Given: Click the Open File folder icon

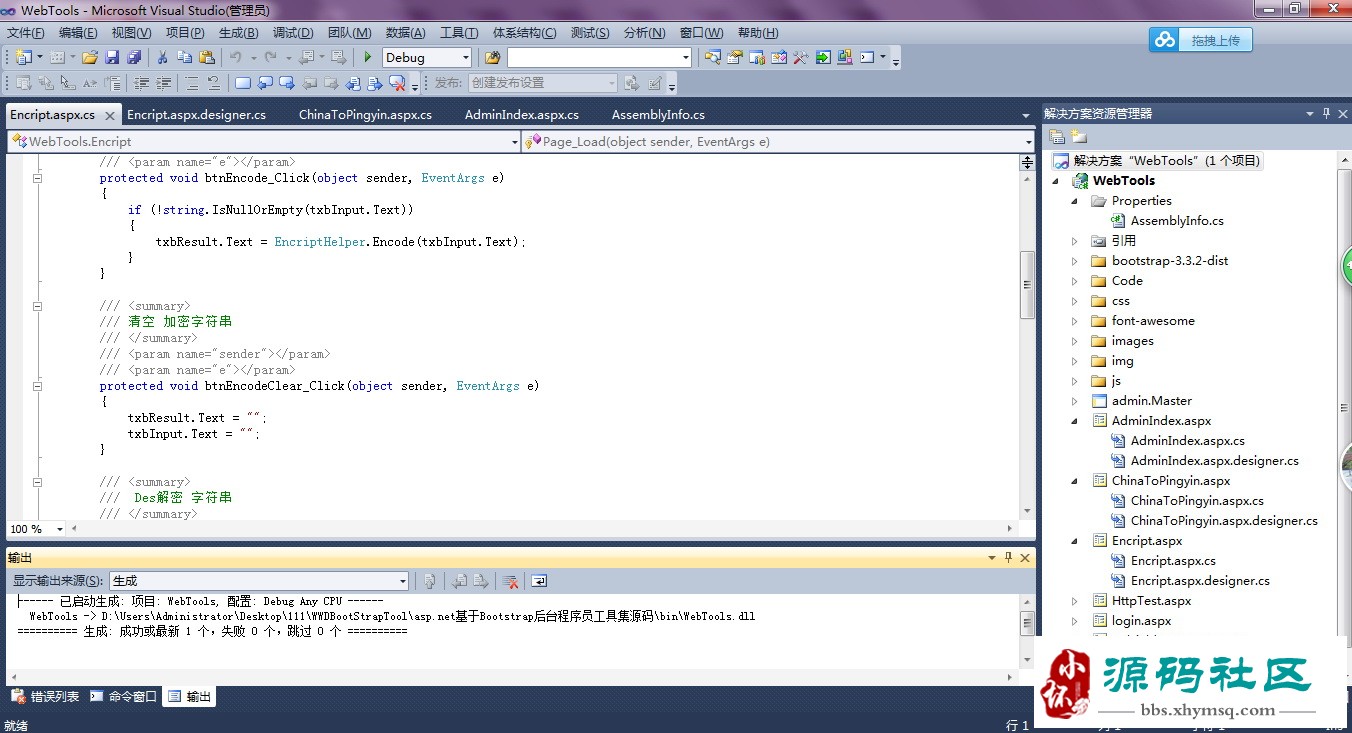Looking at the screenshot, I should coord(90,57).
